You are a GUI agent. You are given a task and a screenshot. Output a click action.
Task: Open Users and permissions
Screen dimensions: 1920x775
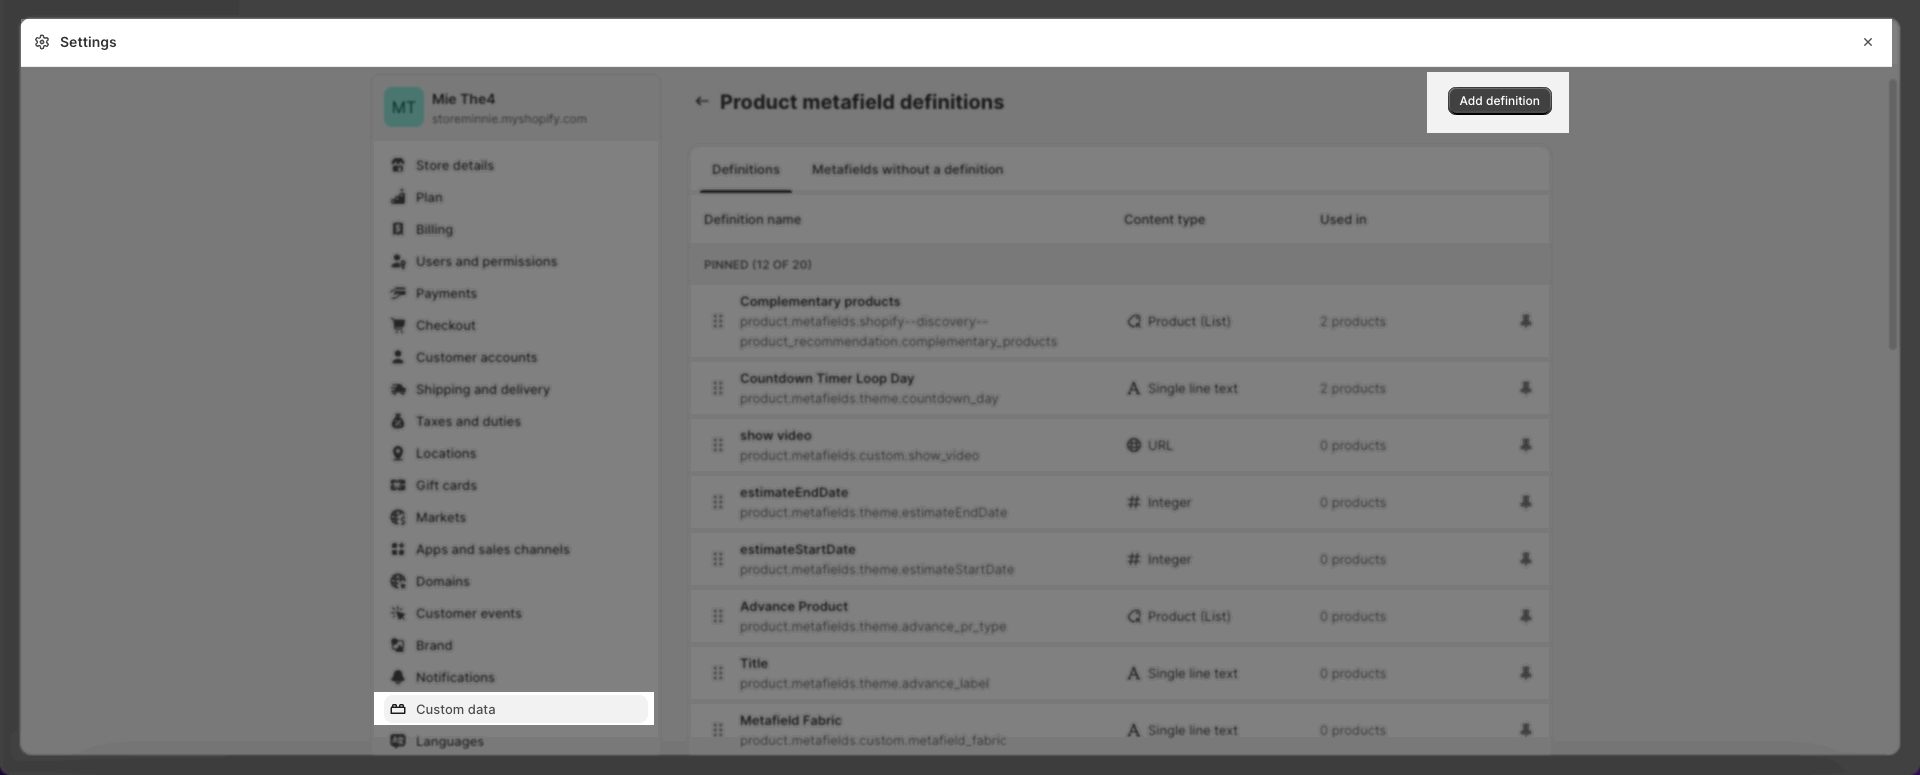[x=516, y=261]
